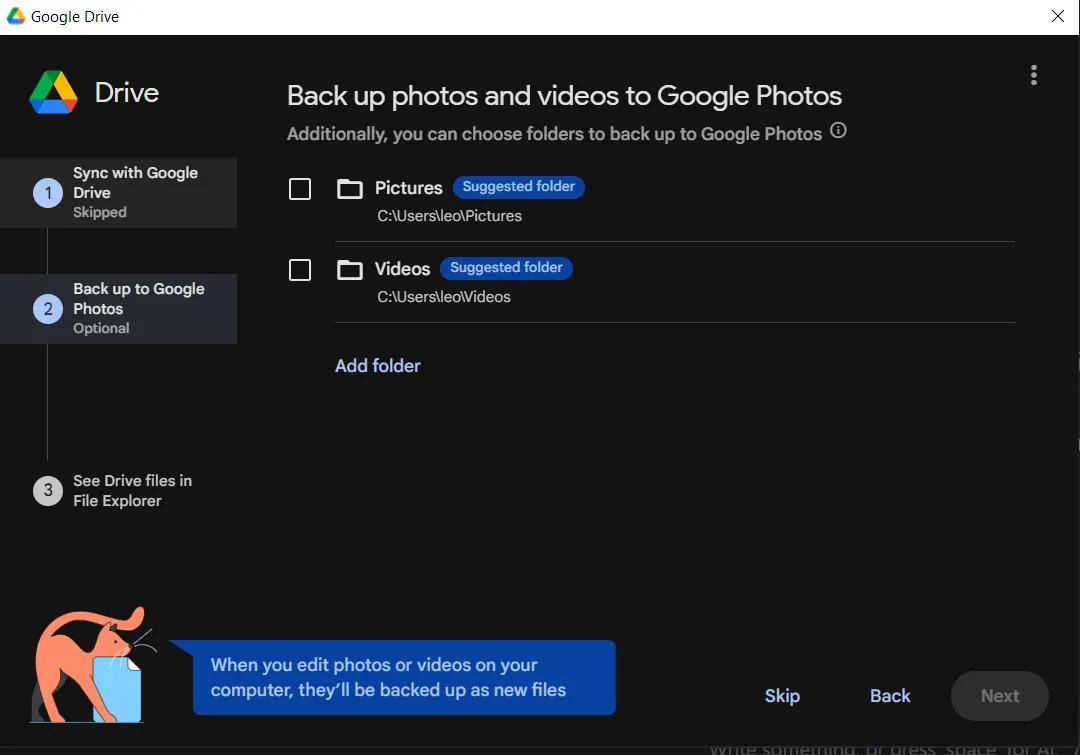Open the three-dot more options menu

coord(1033,75)
